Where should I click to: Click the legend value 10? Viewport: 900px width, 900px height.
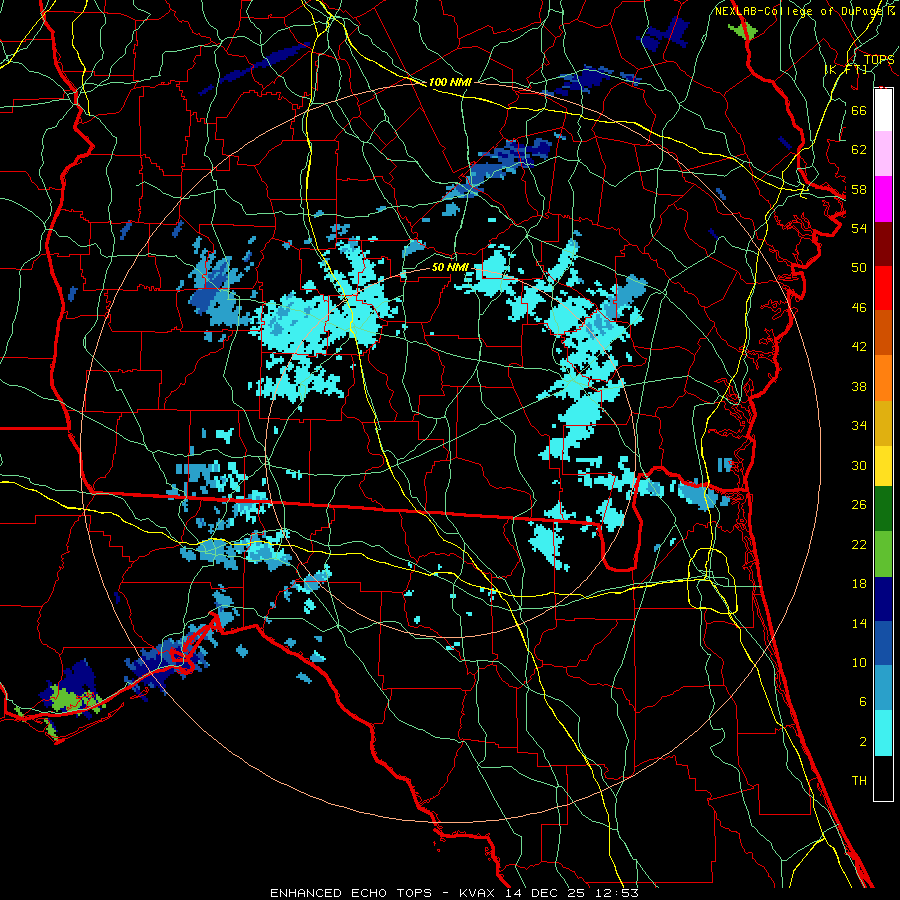(x=859, y=662)
